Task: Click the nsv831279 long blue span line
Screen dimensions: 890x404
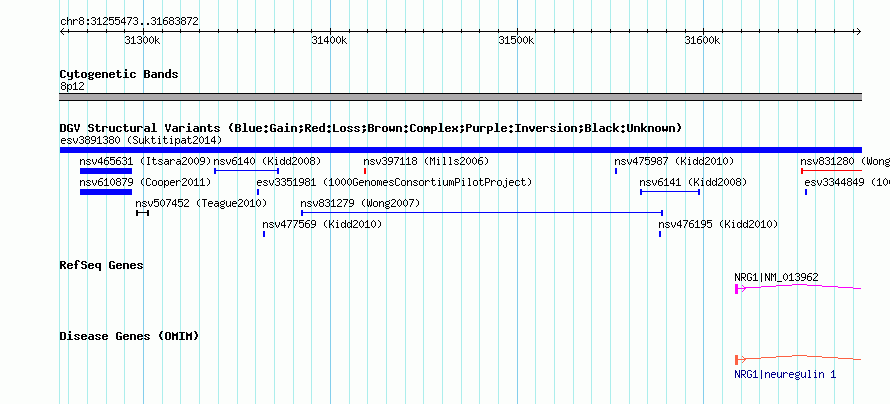Action: 482,213
